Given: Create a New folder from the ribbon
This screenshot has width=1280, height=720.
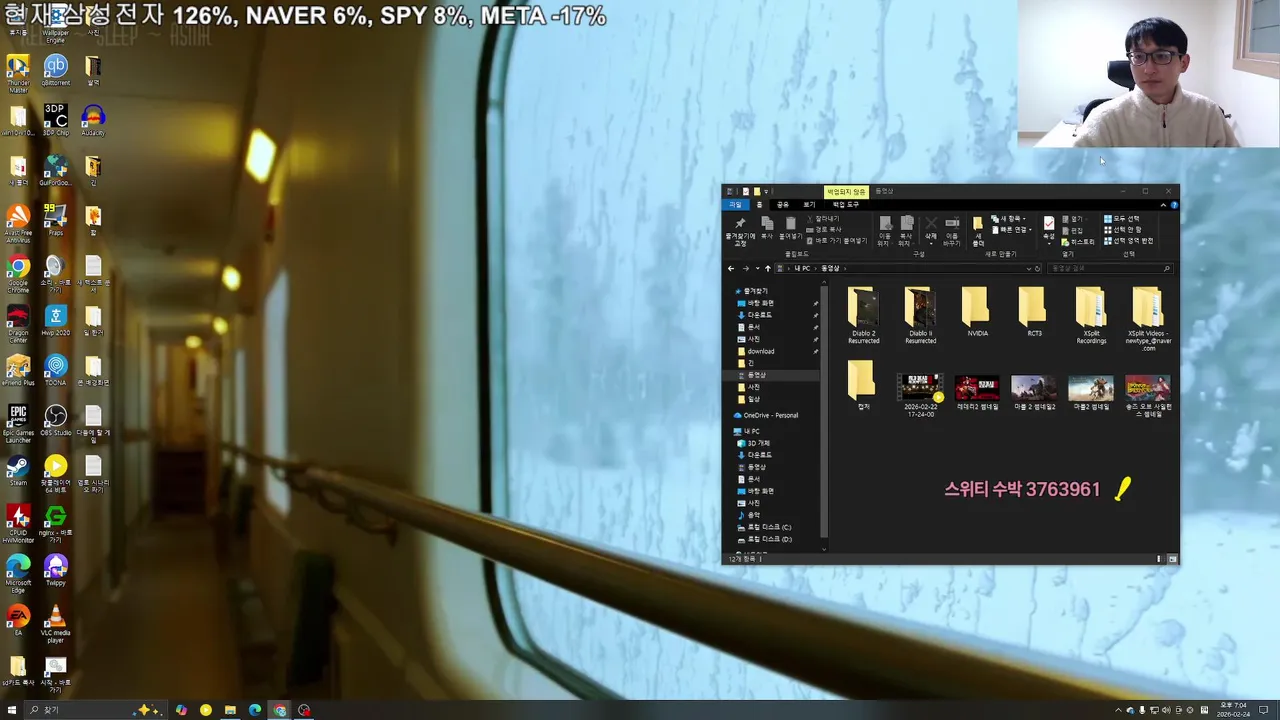Looking at the screenshot, I should click(x=978, y=231).
